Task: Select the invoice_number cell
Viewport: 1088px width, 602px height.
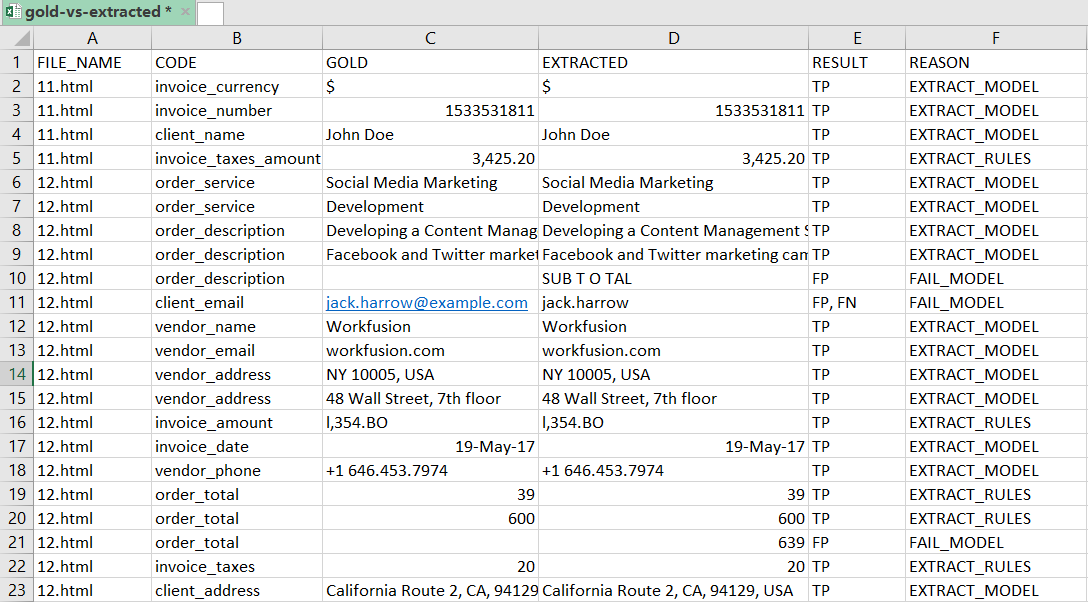Action: 237,110
